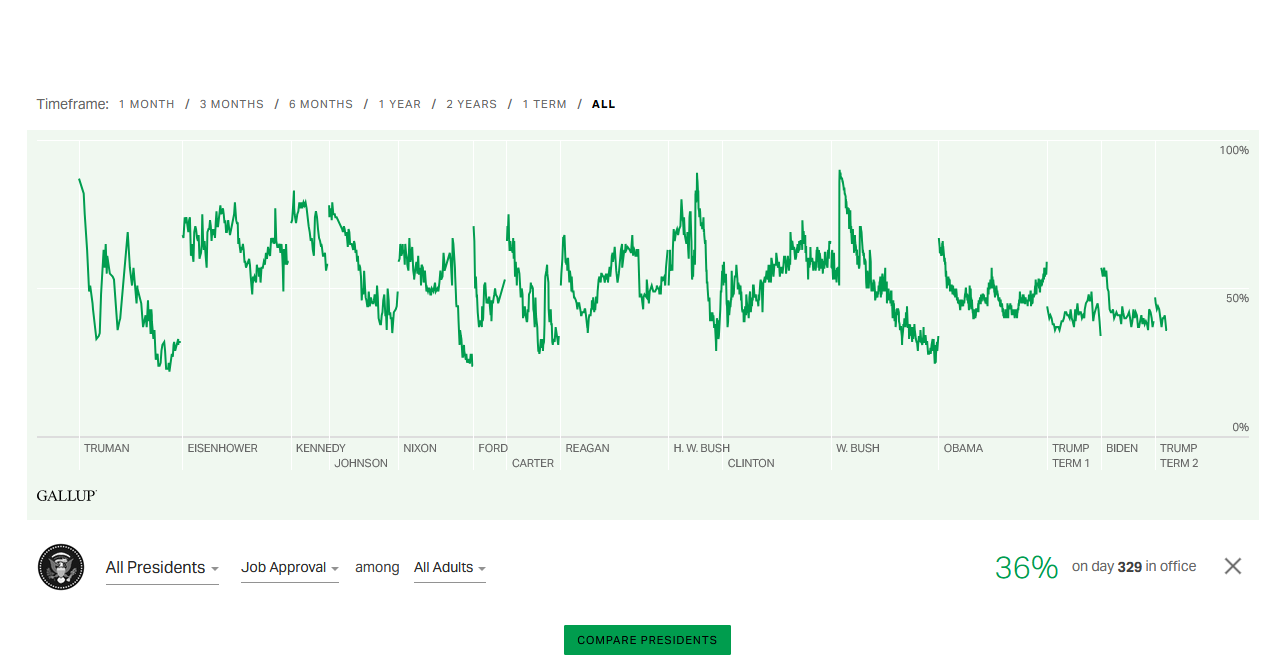Open the All Presidents dropdown

click(162, 568)
